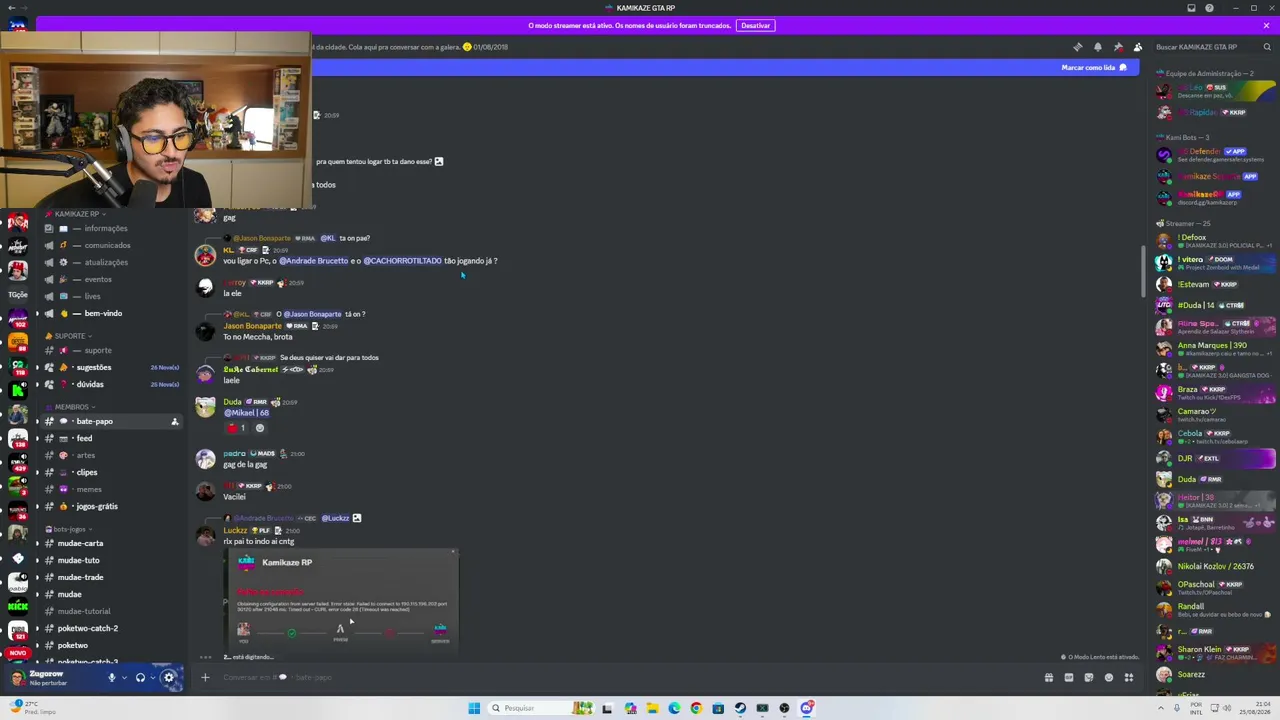Open the Windows Start menu
The height and width of the screenshot is (720, 1280).
coord(474,708)
